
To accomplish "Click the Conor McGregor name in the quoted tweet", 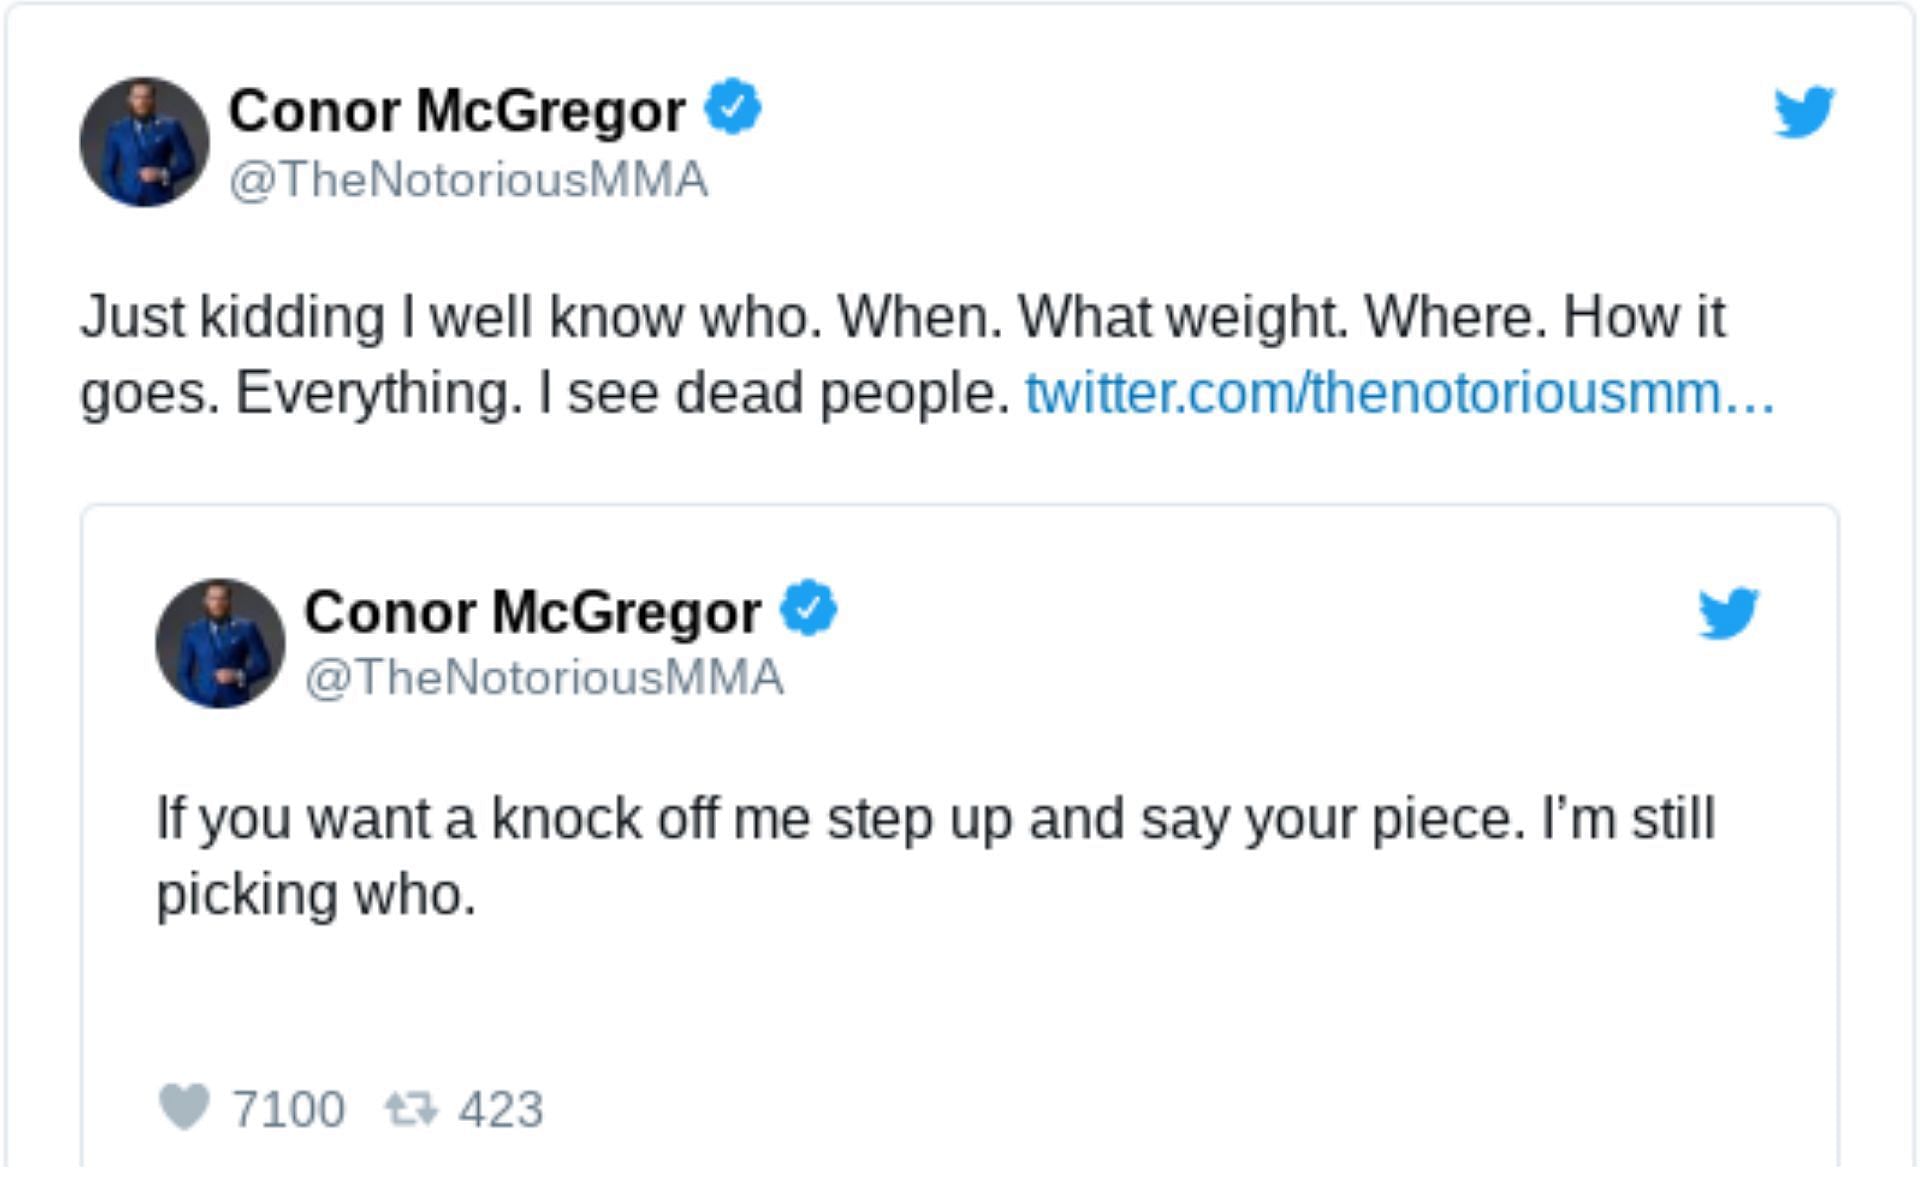I will point(532,611).
